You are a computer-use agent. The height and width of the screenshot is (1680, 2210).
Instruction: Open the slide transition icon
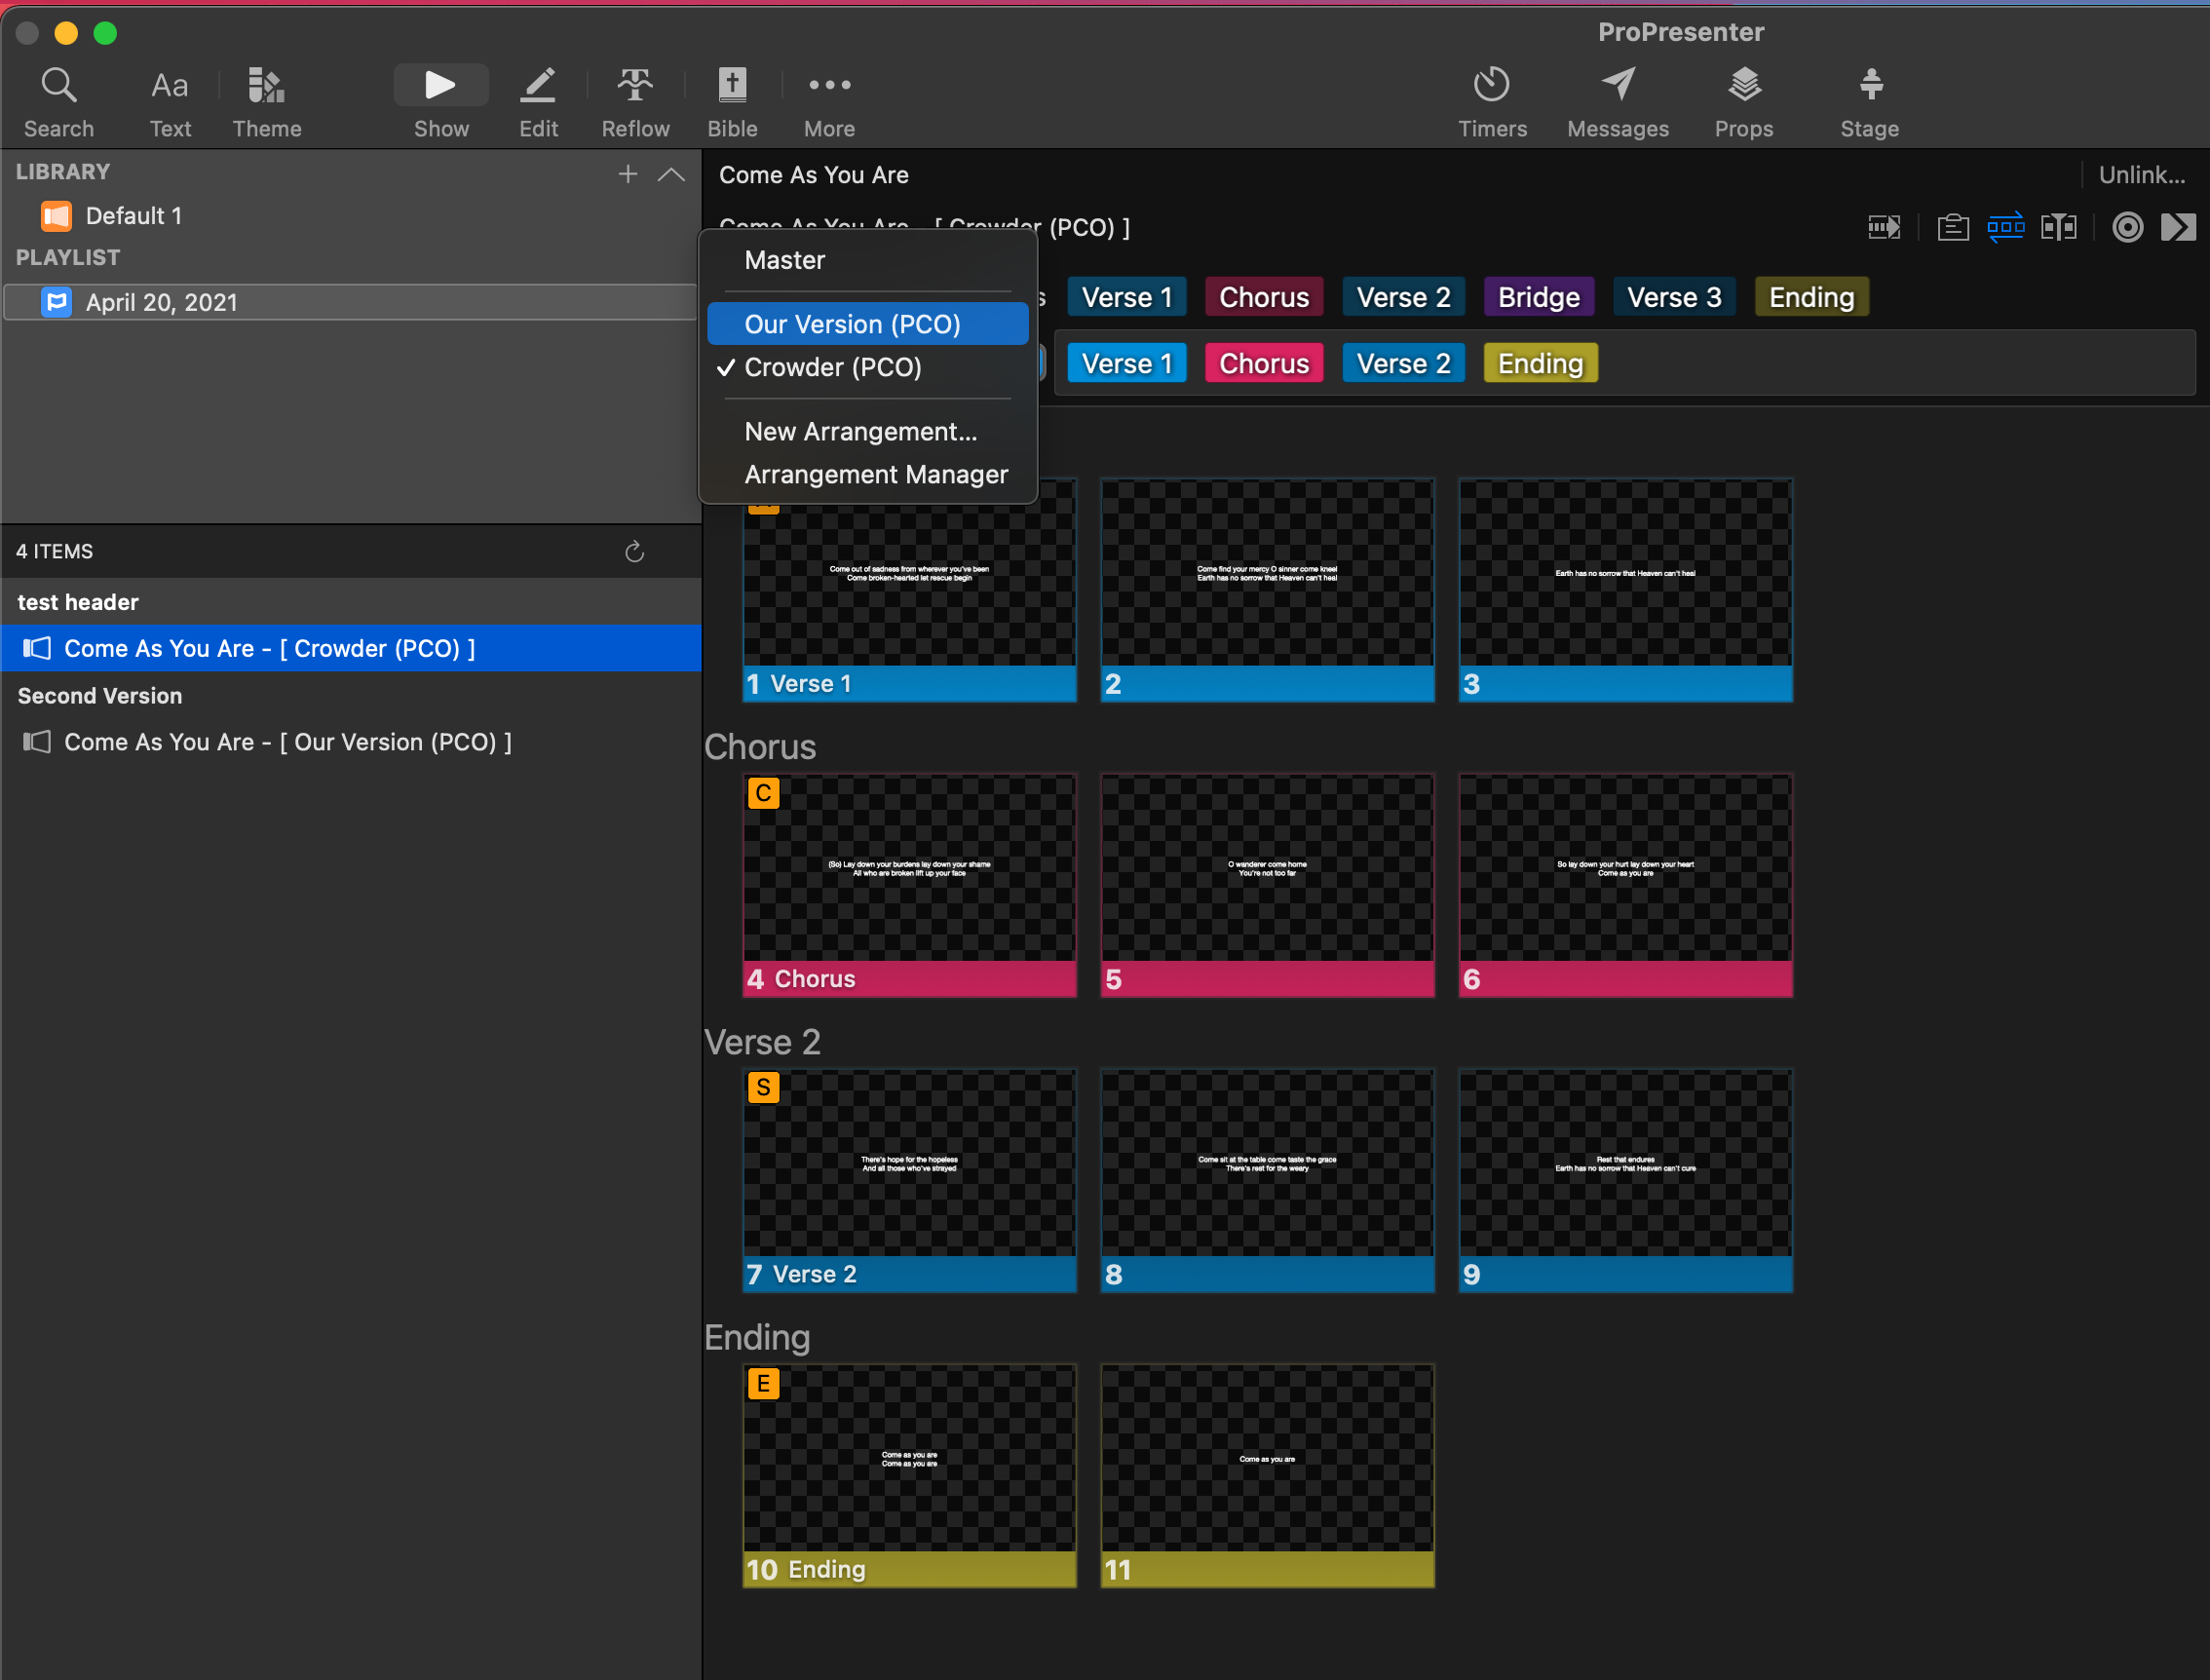(1884, 228)
